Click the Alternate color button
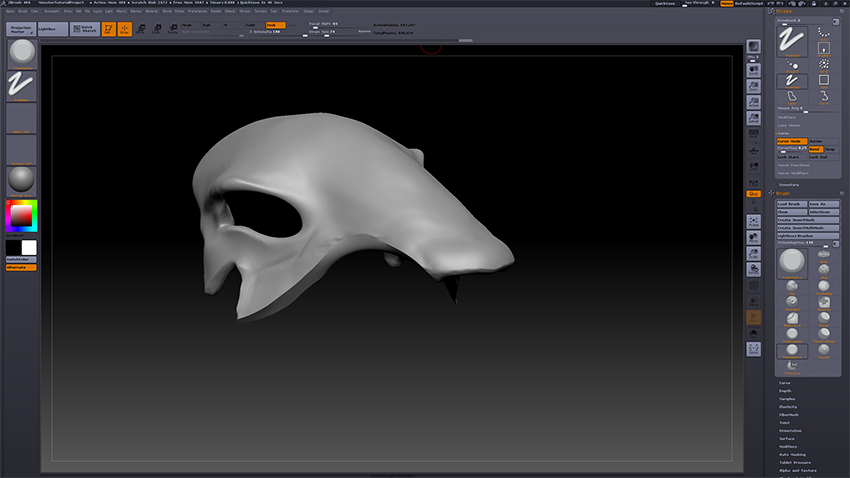Screen dimensions: 850x478 20,267
